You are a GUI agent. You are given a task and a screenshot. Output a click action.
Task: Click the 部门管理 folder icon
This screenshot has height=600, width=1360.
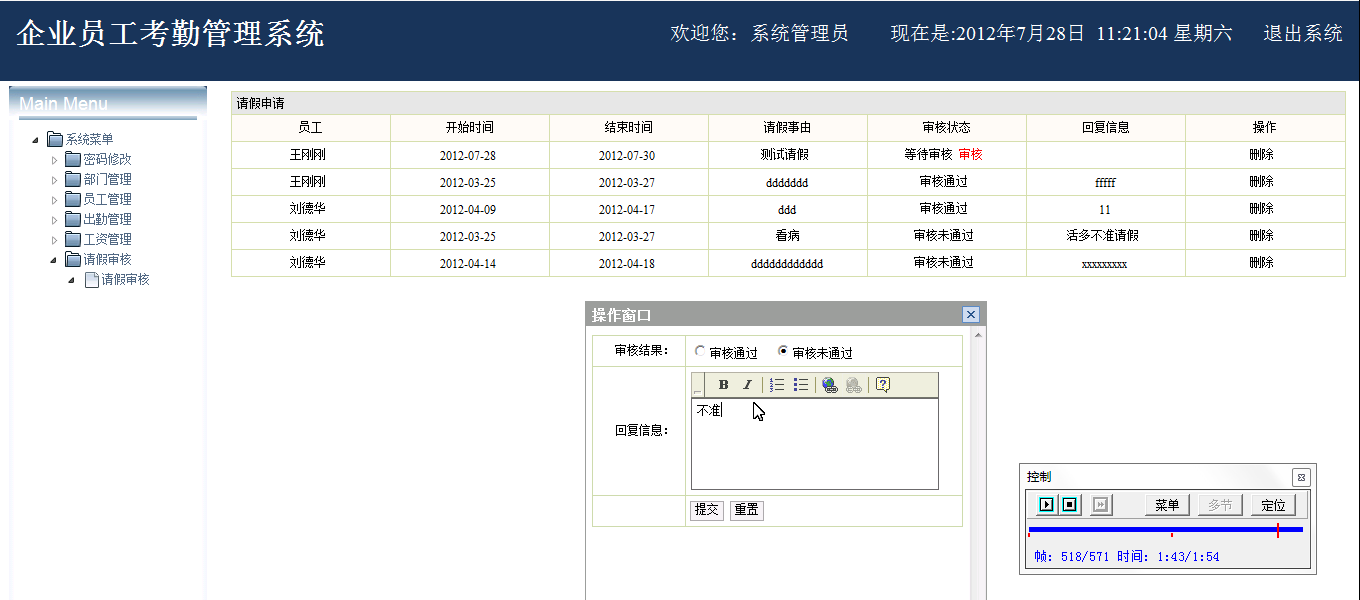pos(73,179)
